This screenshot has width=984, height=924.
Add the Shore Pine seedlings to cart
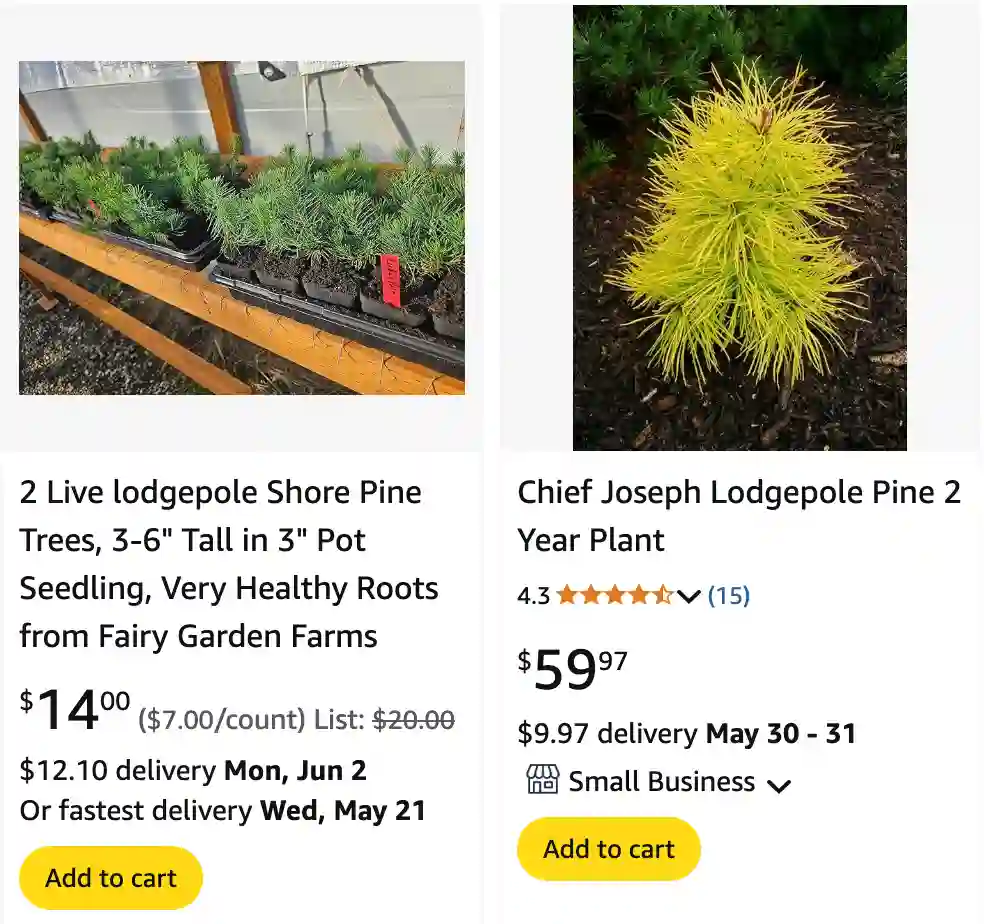[x=110, y=877]
